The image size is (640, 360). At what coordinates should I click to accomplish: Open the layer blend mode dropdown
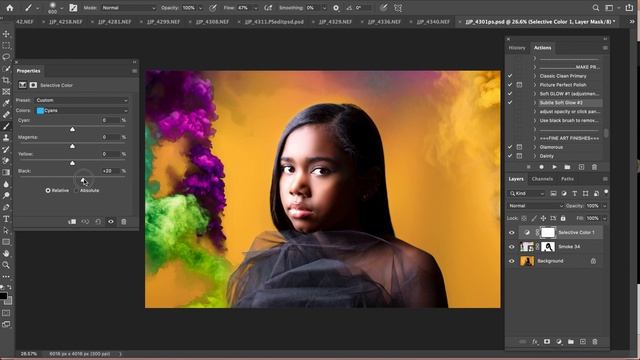pyautogui.click(x=536, y=206)
